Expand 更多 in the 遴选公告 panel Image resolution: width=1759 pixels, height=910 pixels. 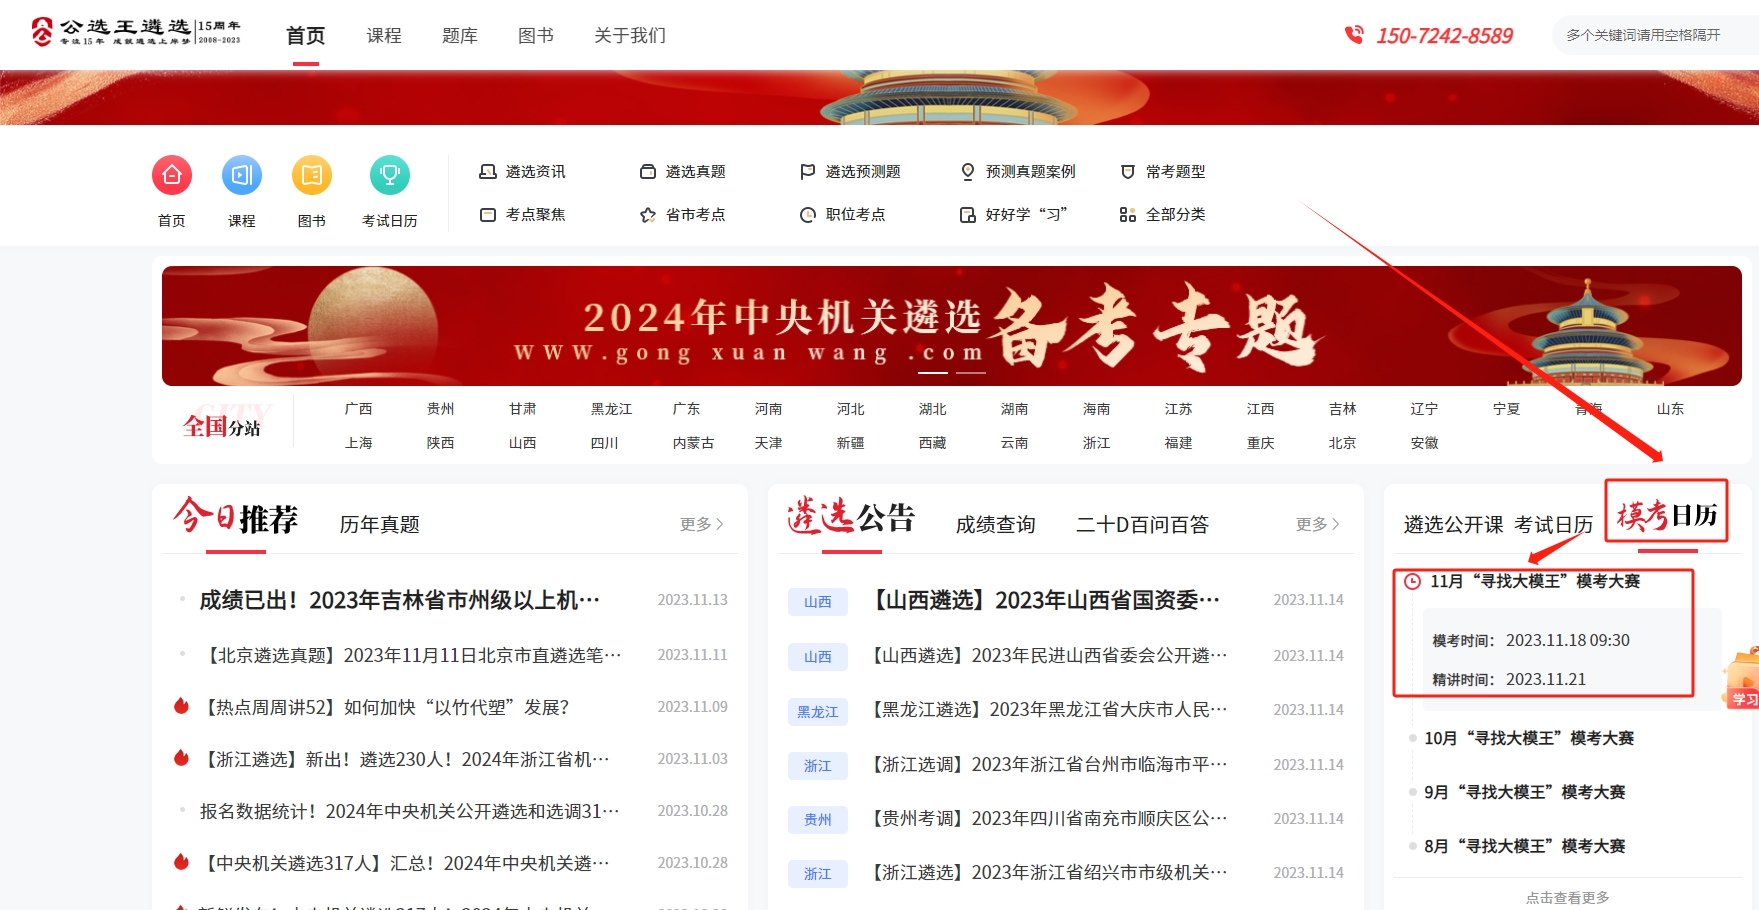coord(1317,524)
